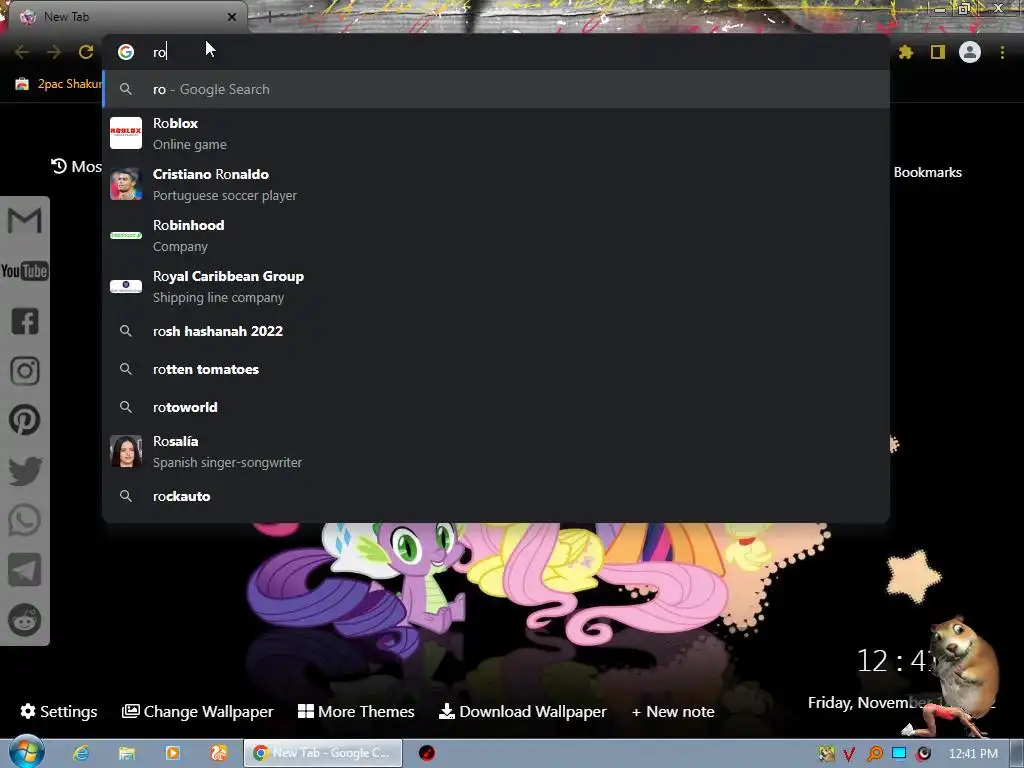Viewport: 1024px width, 768px height.
Task: Open Gmail from the sidebar
Action: pos(25,221)
